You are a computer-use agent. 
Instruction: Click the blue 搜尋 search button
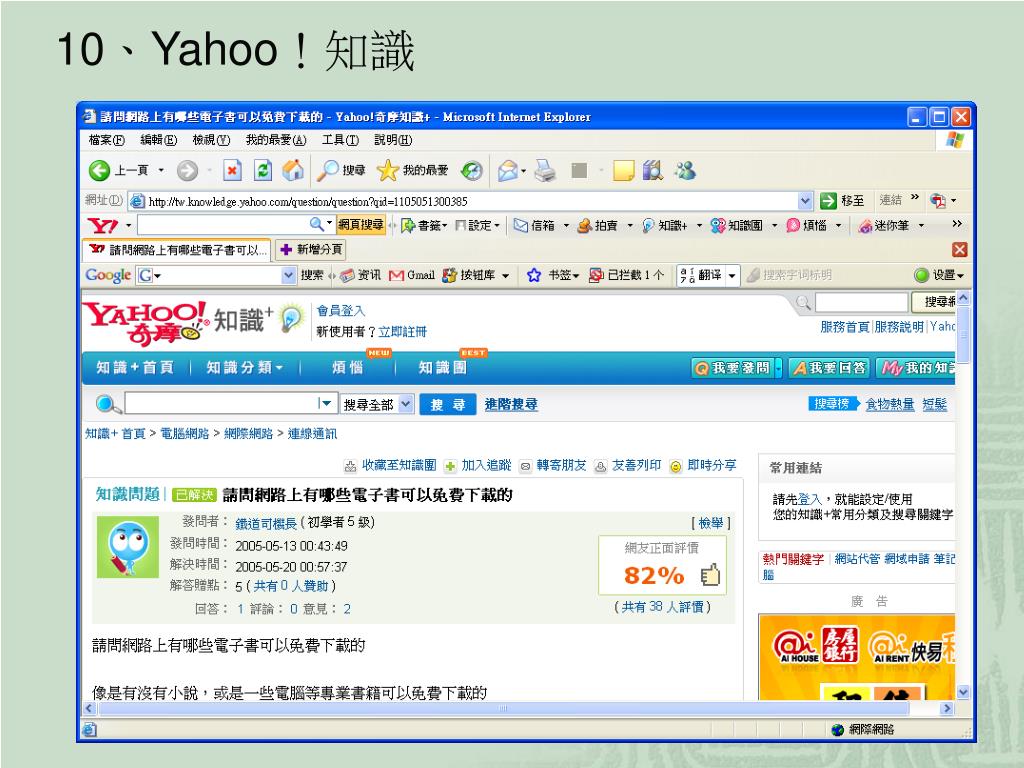447,404
